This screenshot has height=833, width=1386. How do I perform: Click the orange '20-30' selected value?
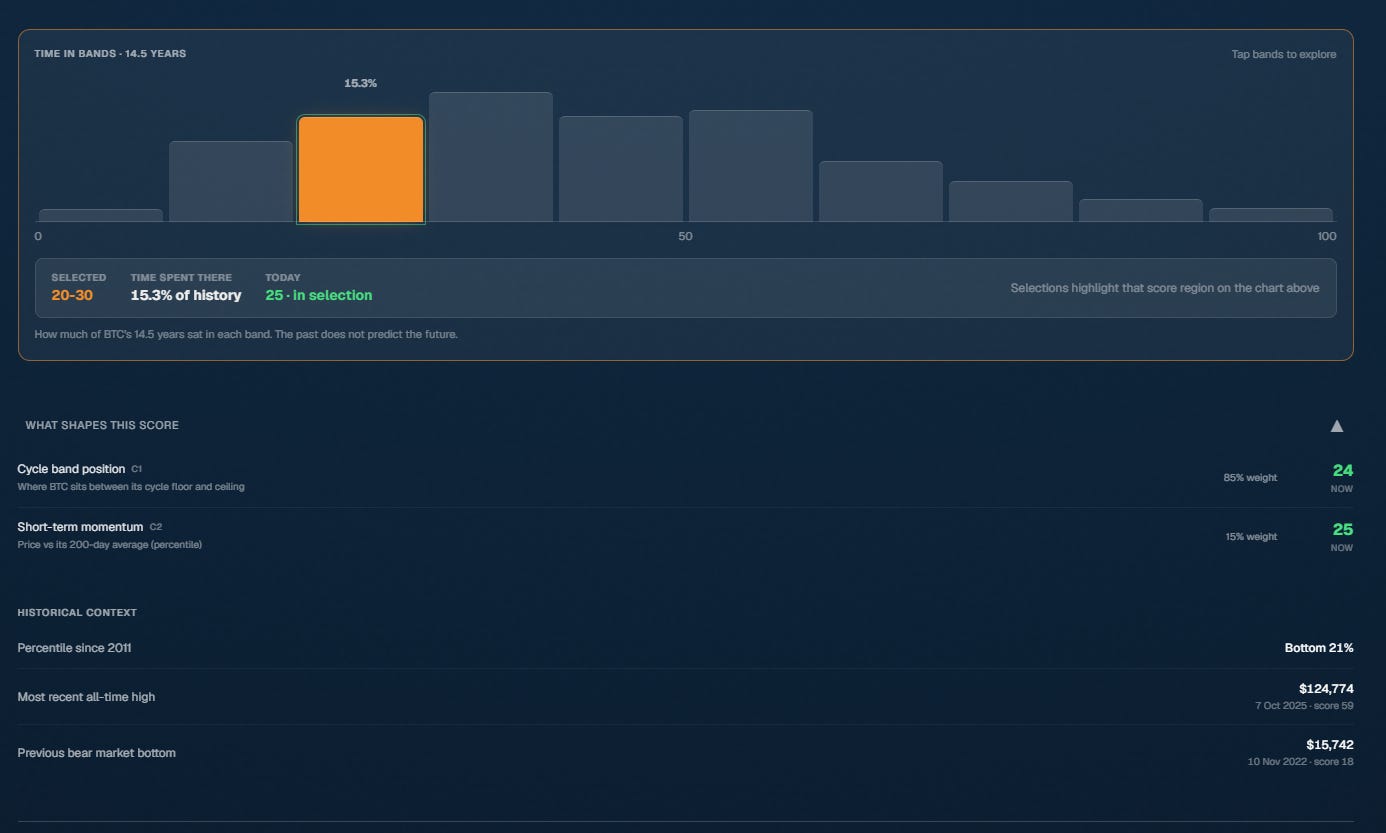[x=72, y=295]
